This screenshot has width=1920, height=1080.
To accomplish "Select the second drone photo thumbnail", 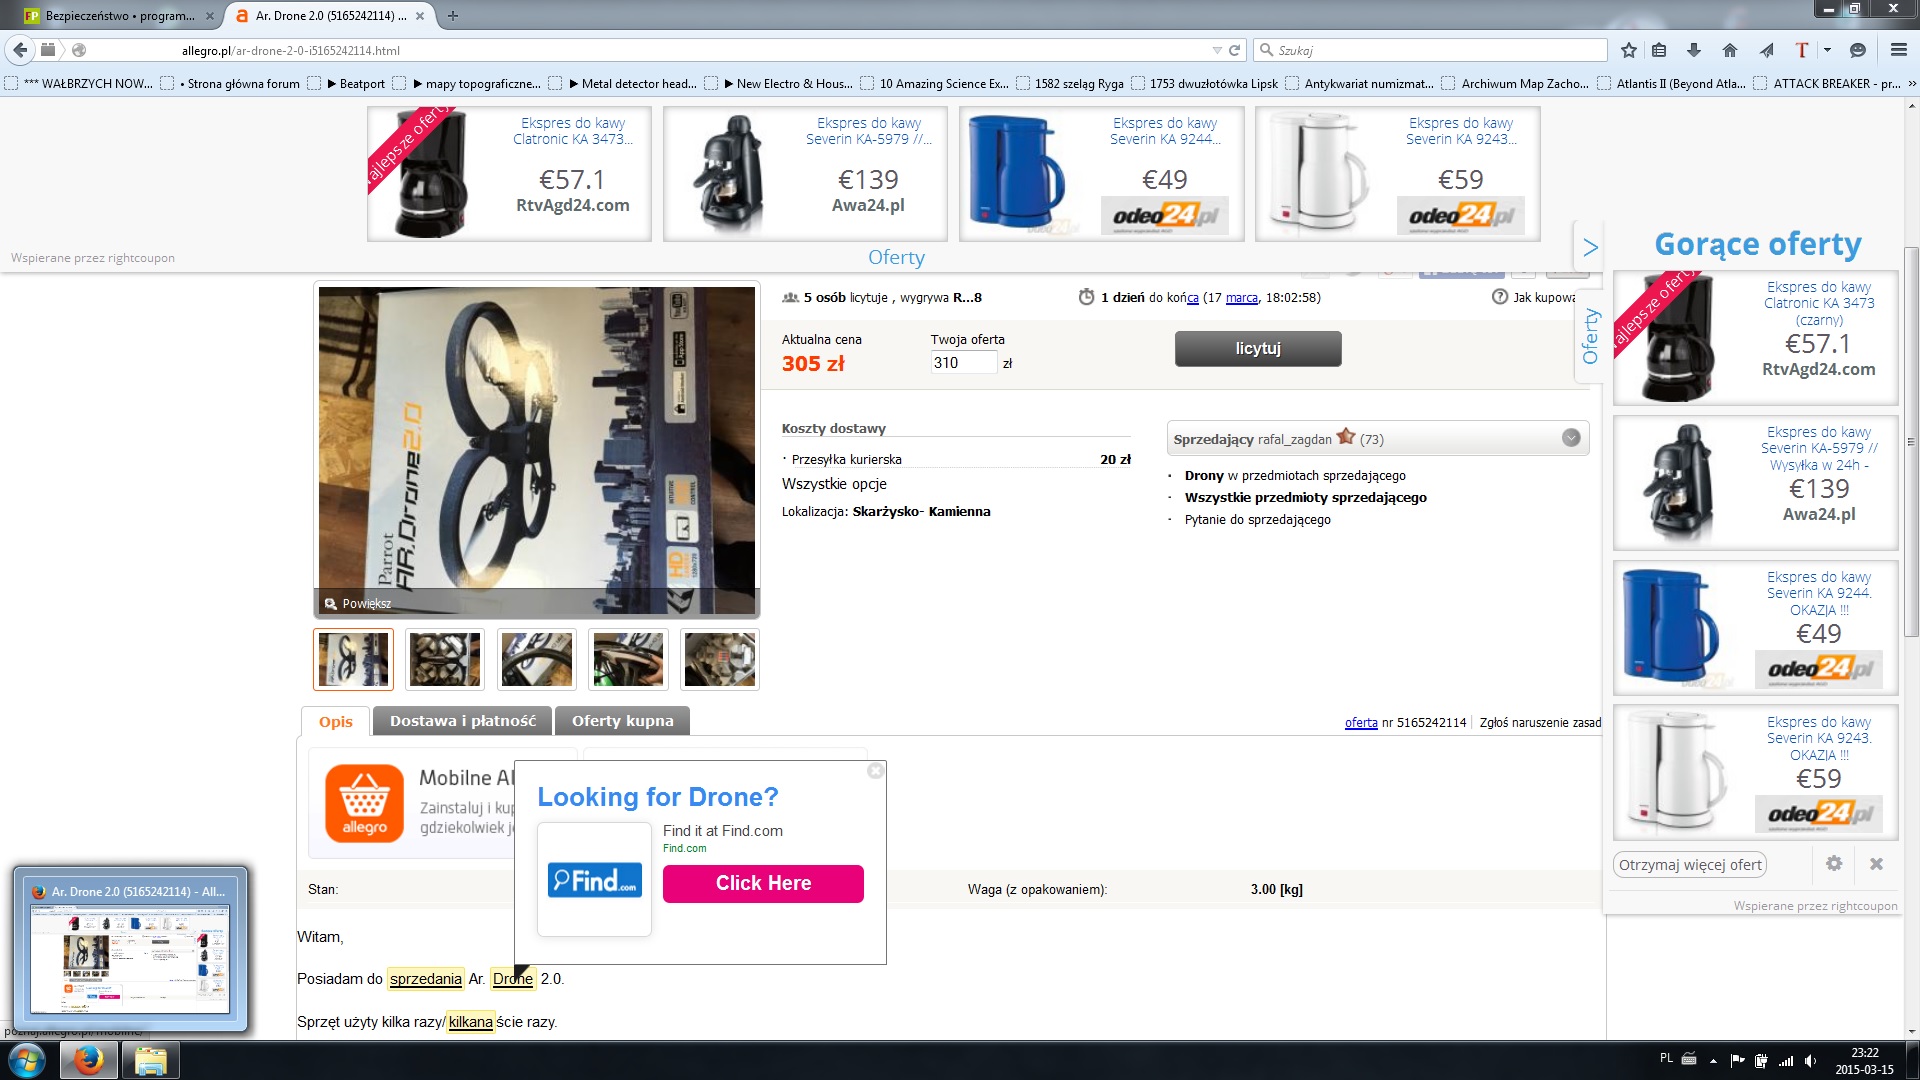I will click(x=445, y=660).
